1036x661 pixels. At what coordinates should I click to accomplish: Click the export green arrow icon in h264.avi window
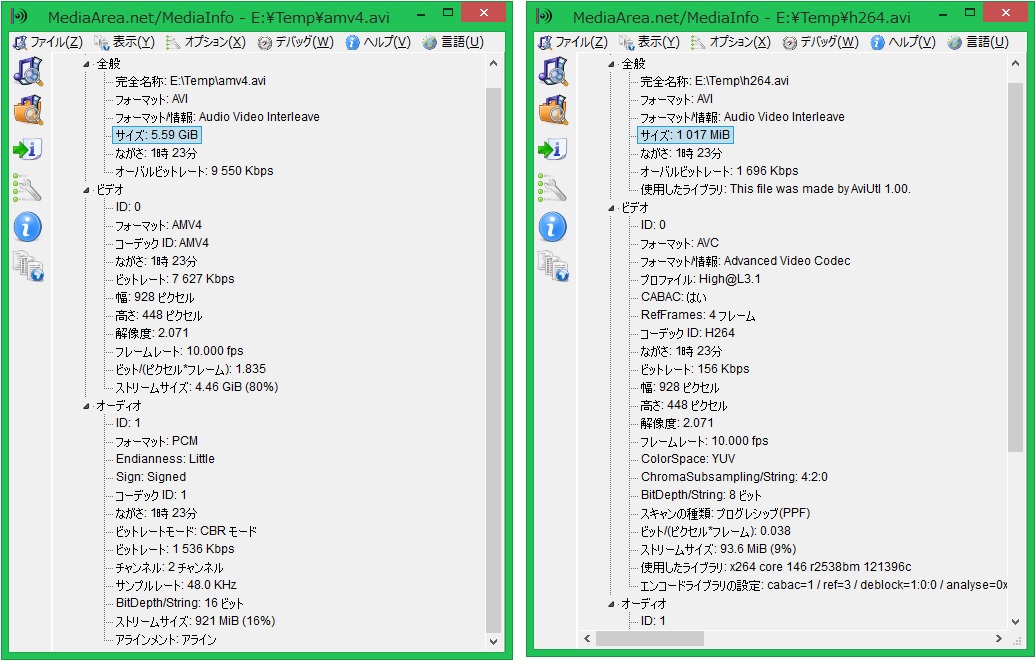click(553, 149)
